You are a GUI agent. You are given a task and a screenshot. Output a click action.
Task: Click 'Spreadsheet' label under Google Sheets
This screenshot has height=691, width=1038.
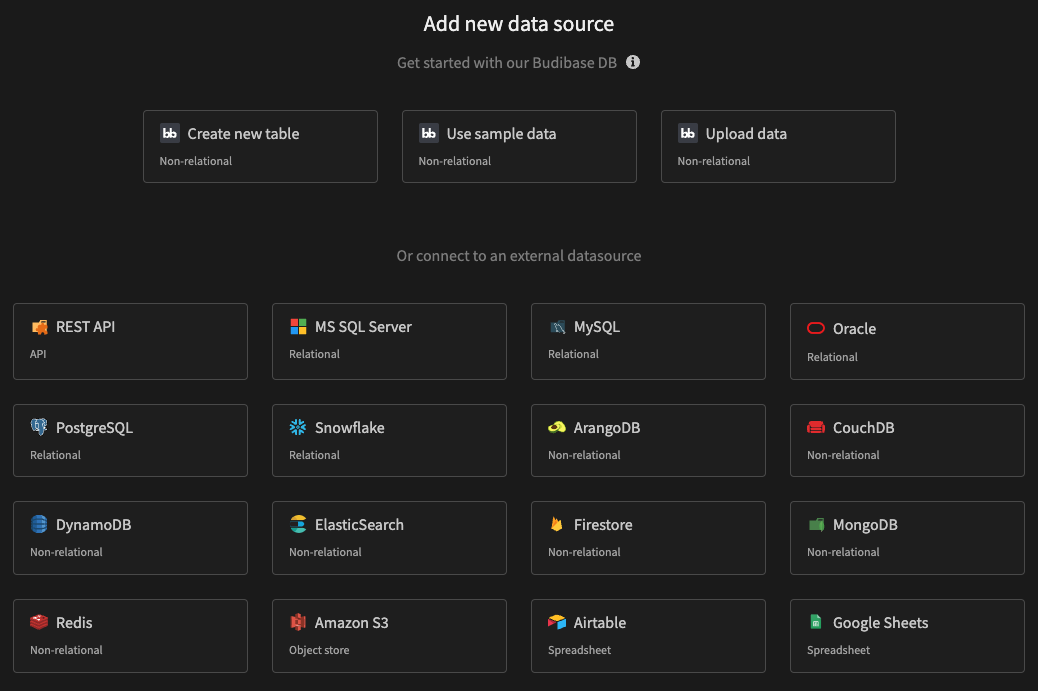click(838, 650)
